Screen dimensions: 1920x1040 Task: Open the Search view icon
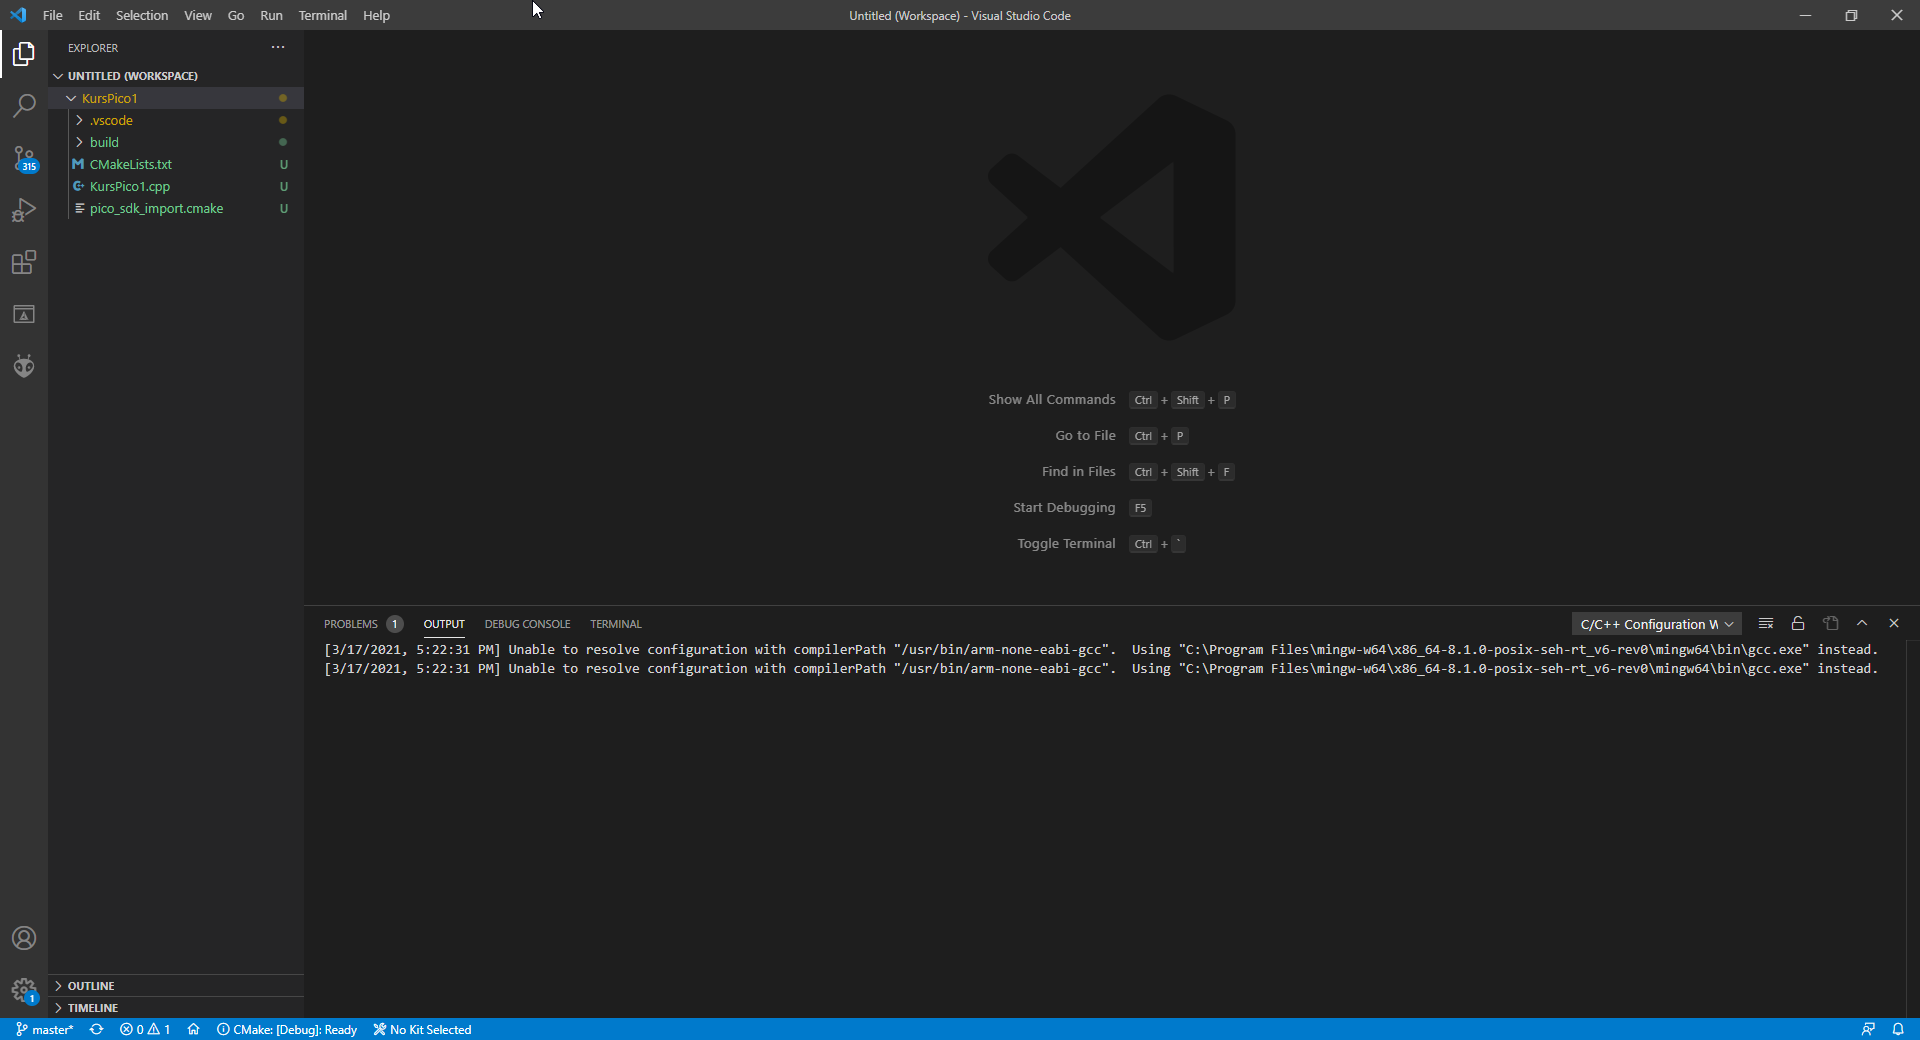(24, 106)
